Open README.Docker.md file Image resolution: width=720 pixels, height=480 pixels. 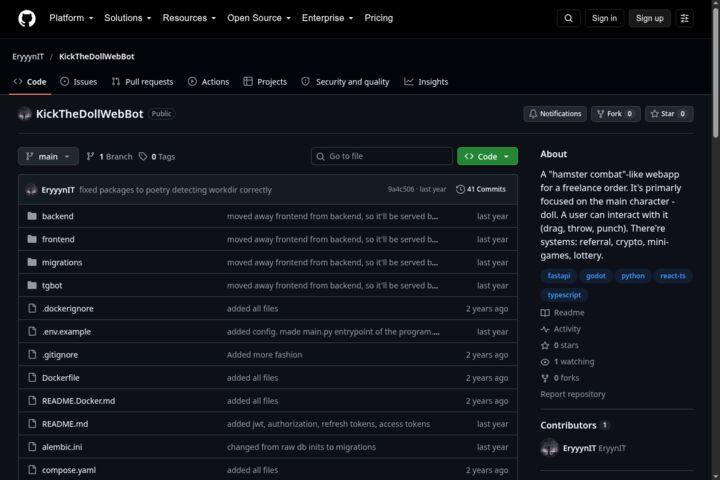pos(78,401)
